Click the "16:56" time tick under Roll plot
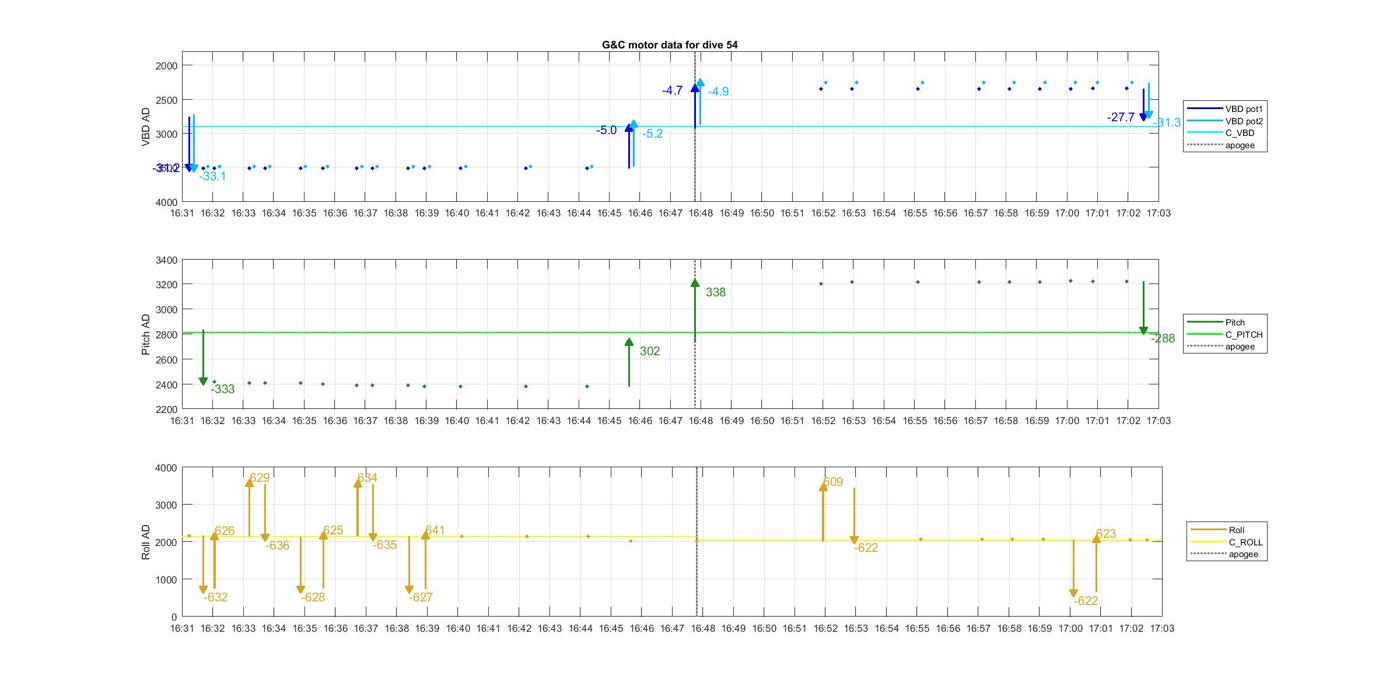The image size is (1400, 693). coord(947,629)
